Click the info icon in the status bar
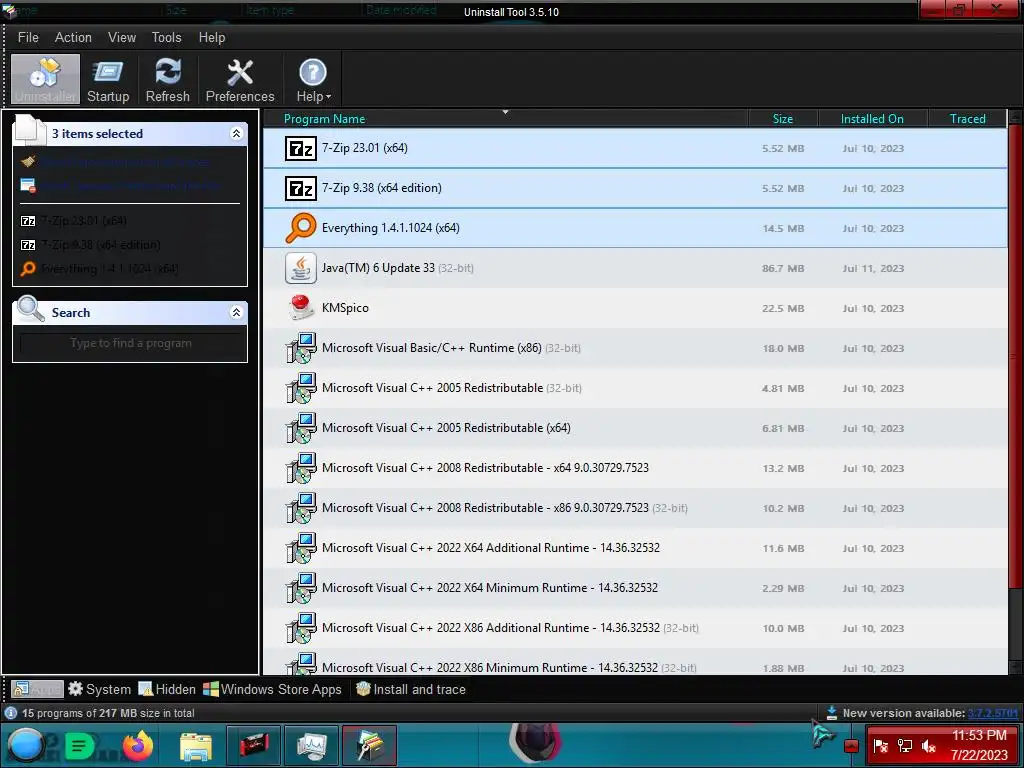 click(11, 713)
